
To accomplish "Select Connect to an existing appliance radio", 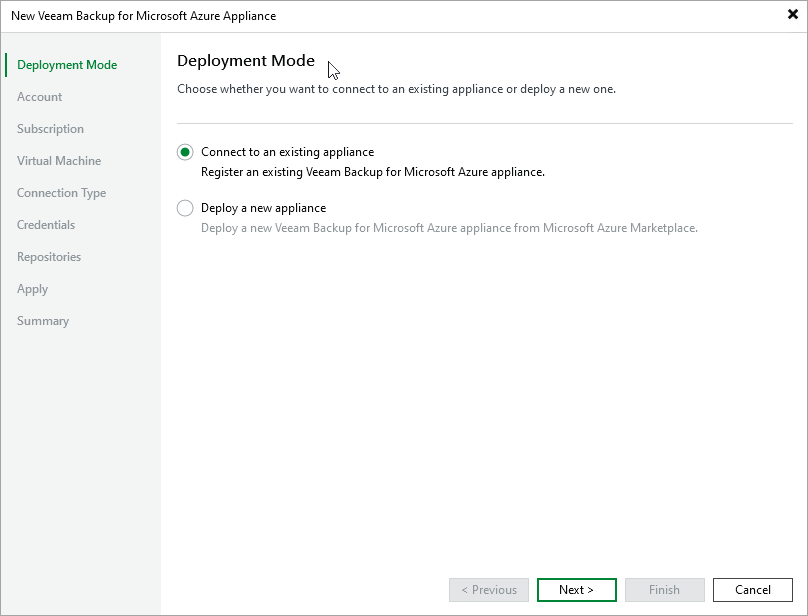I will (185, 152).
